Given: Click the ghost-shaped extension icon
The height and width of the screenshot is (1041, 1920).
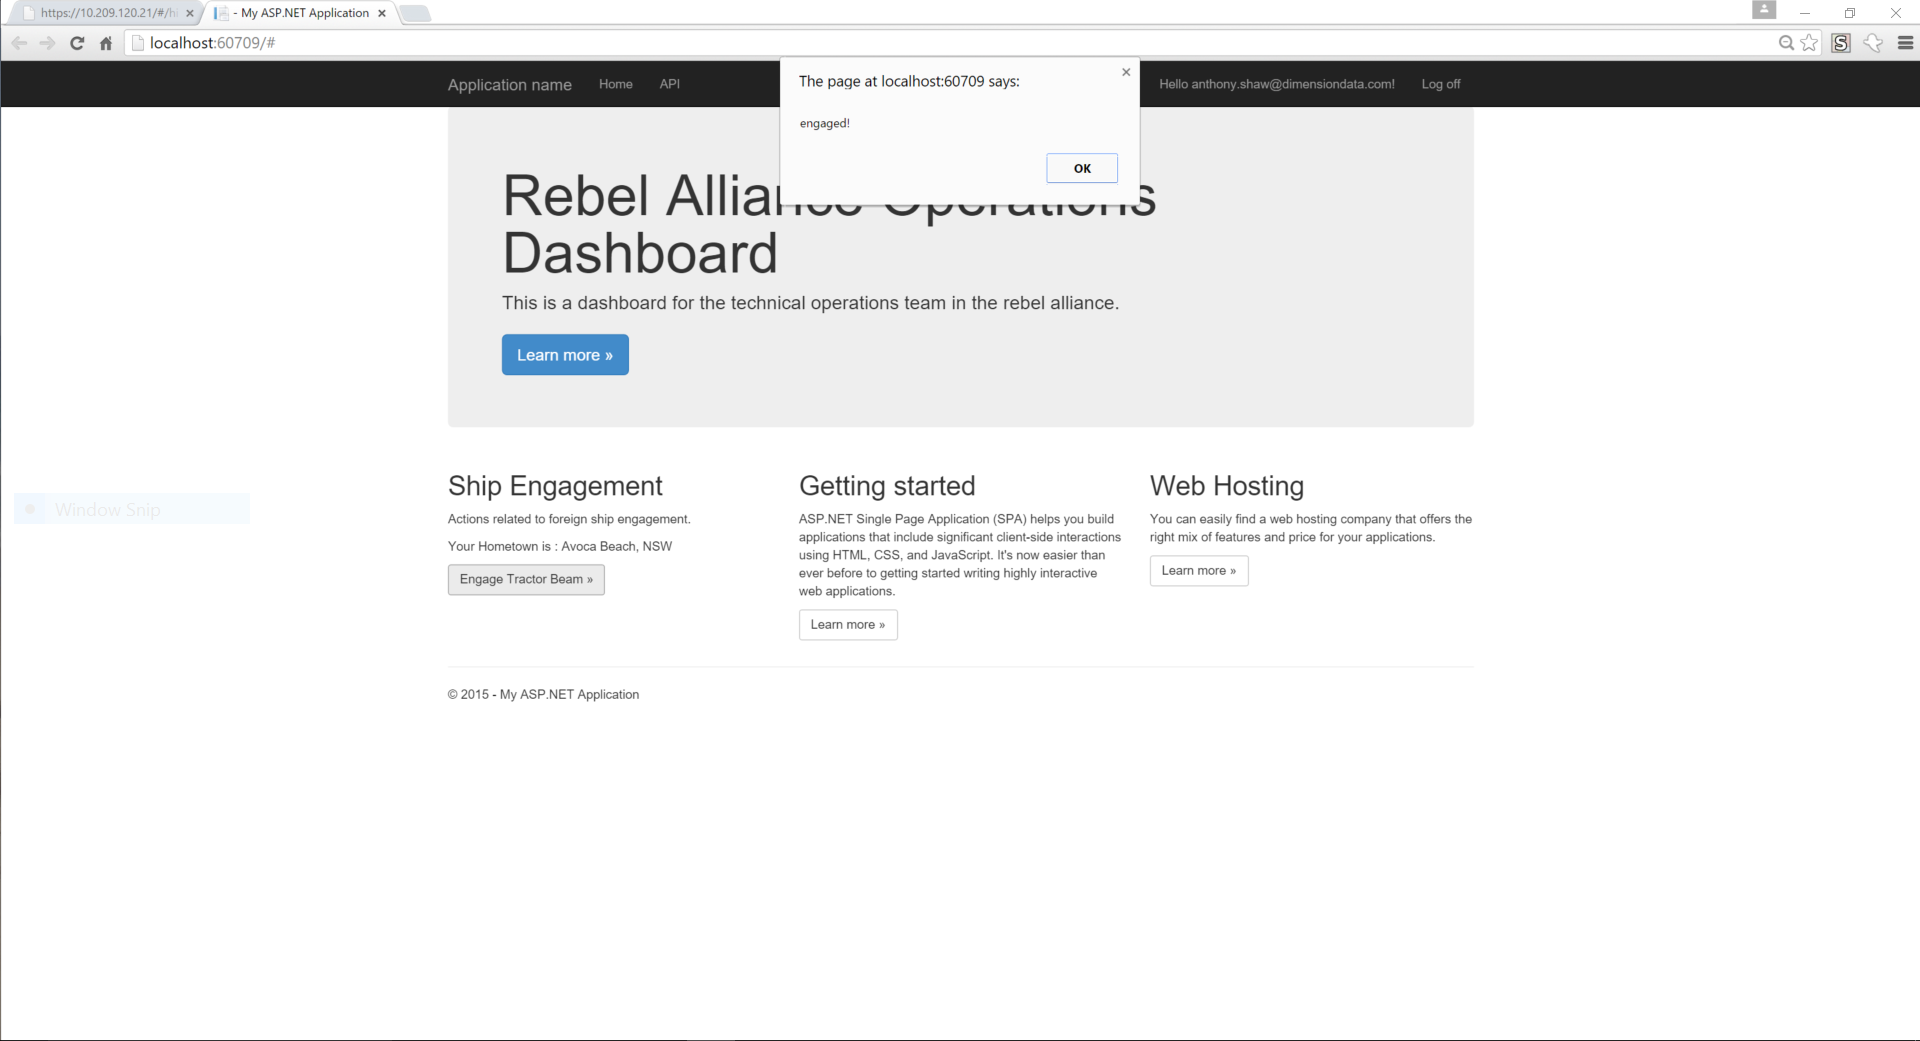Looking at the screenshot, I should pyautogui.click(x=1872, y=43).
